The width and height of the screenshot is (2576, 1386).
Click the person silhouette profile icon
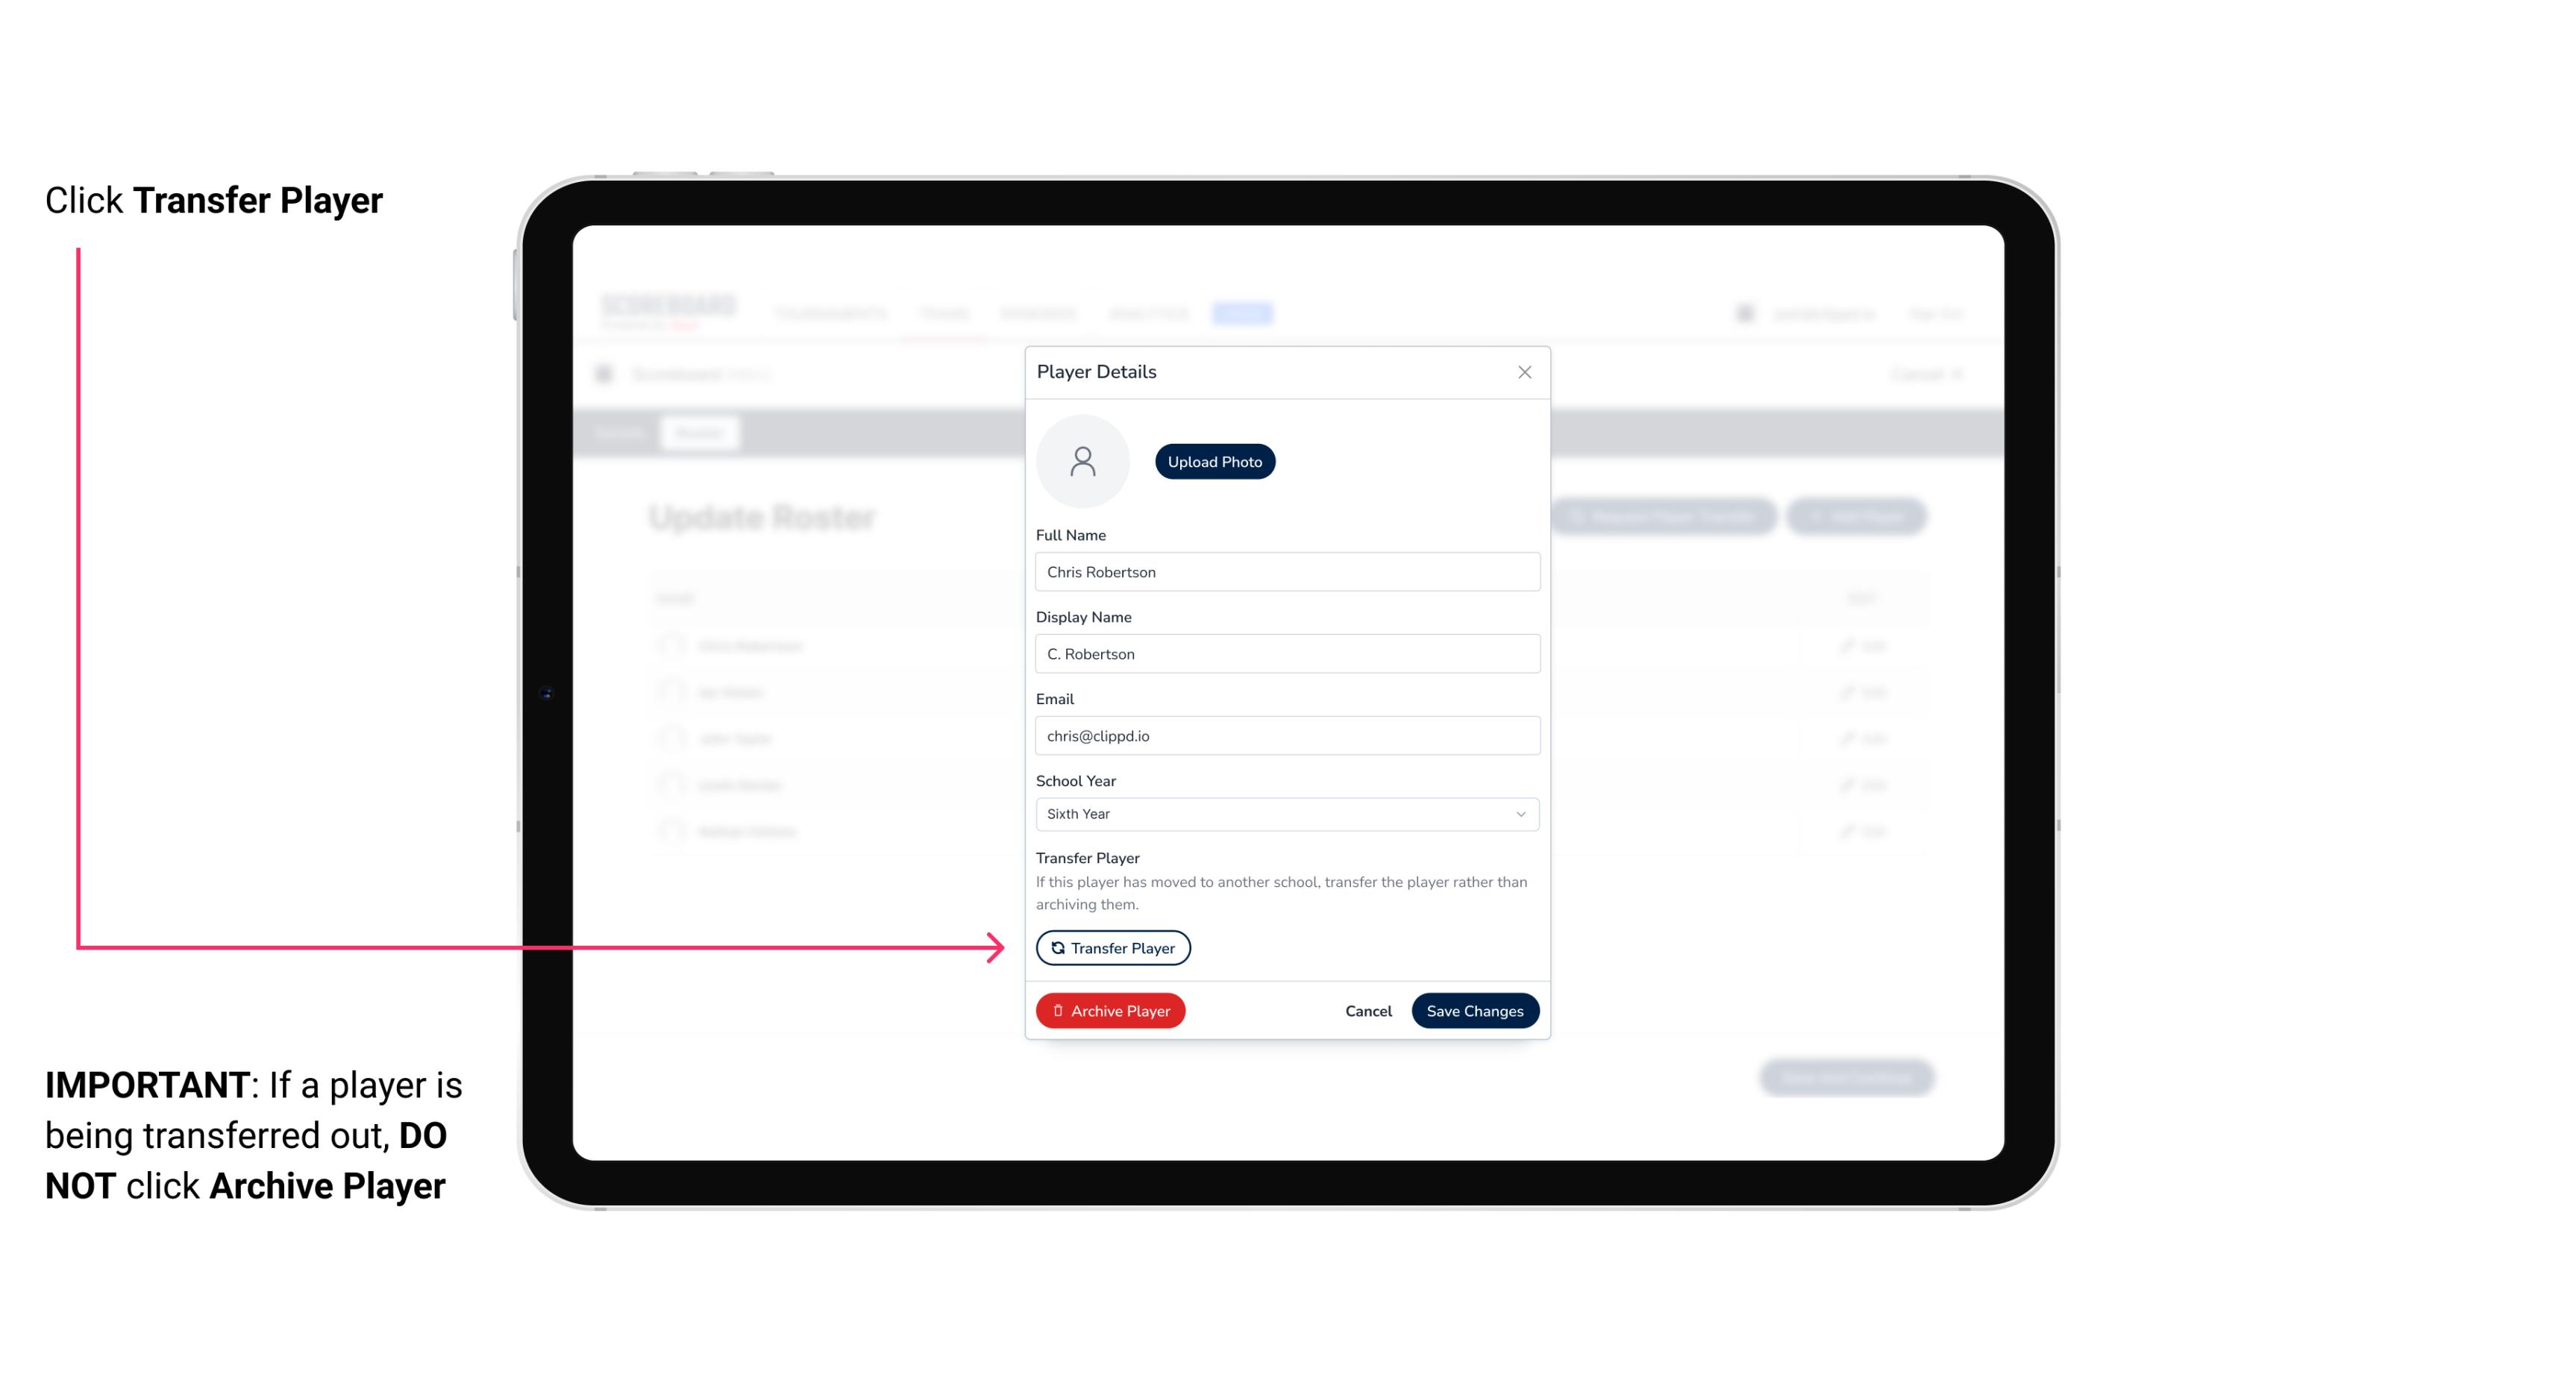[1082, 460]
